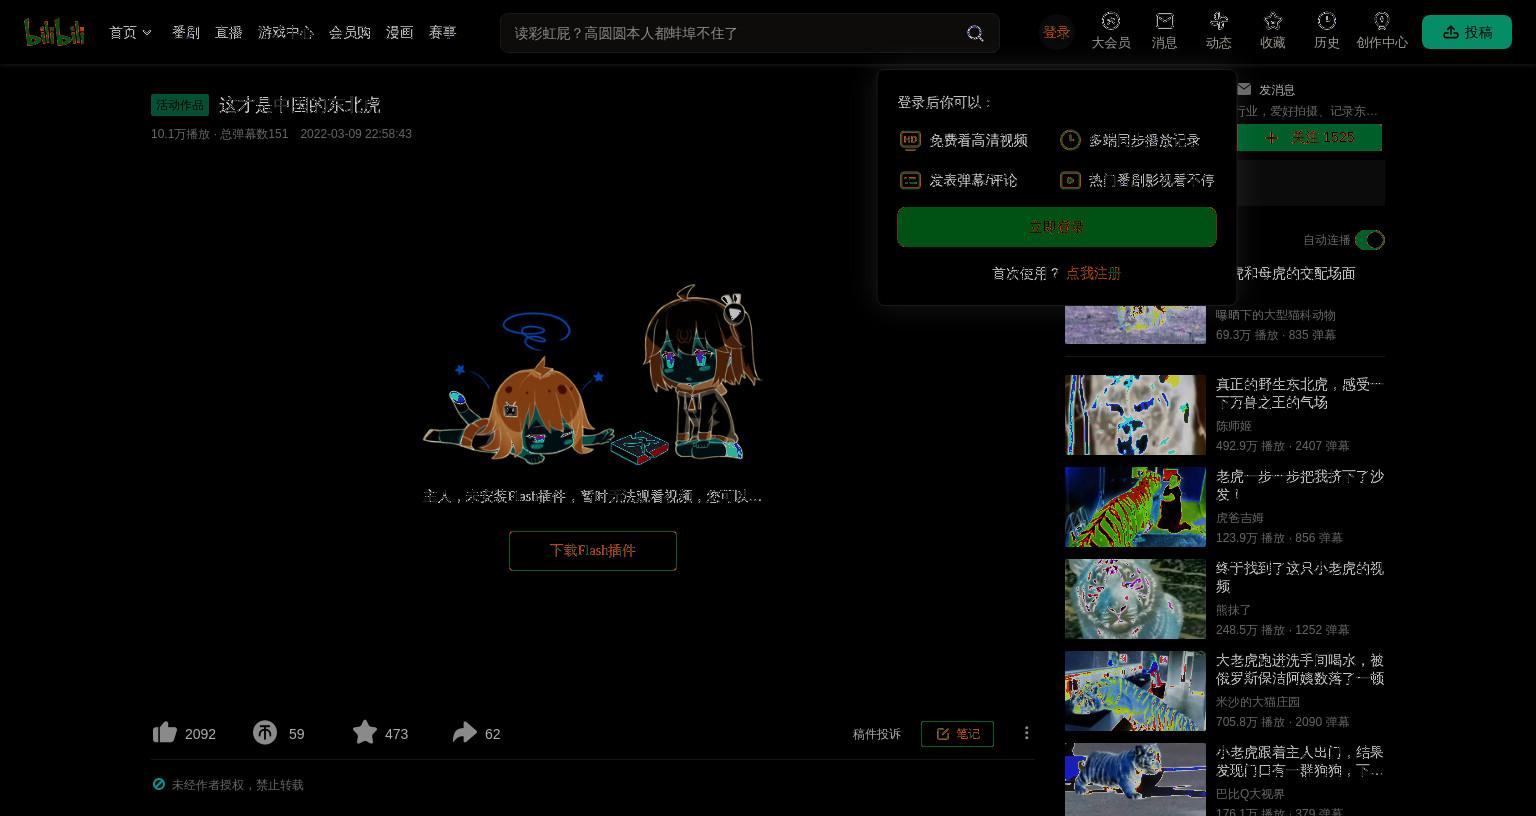
Task: Visit 会员购 shop
Action: (350, 32)
